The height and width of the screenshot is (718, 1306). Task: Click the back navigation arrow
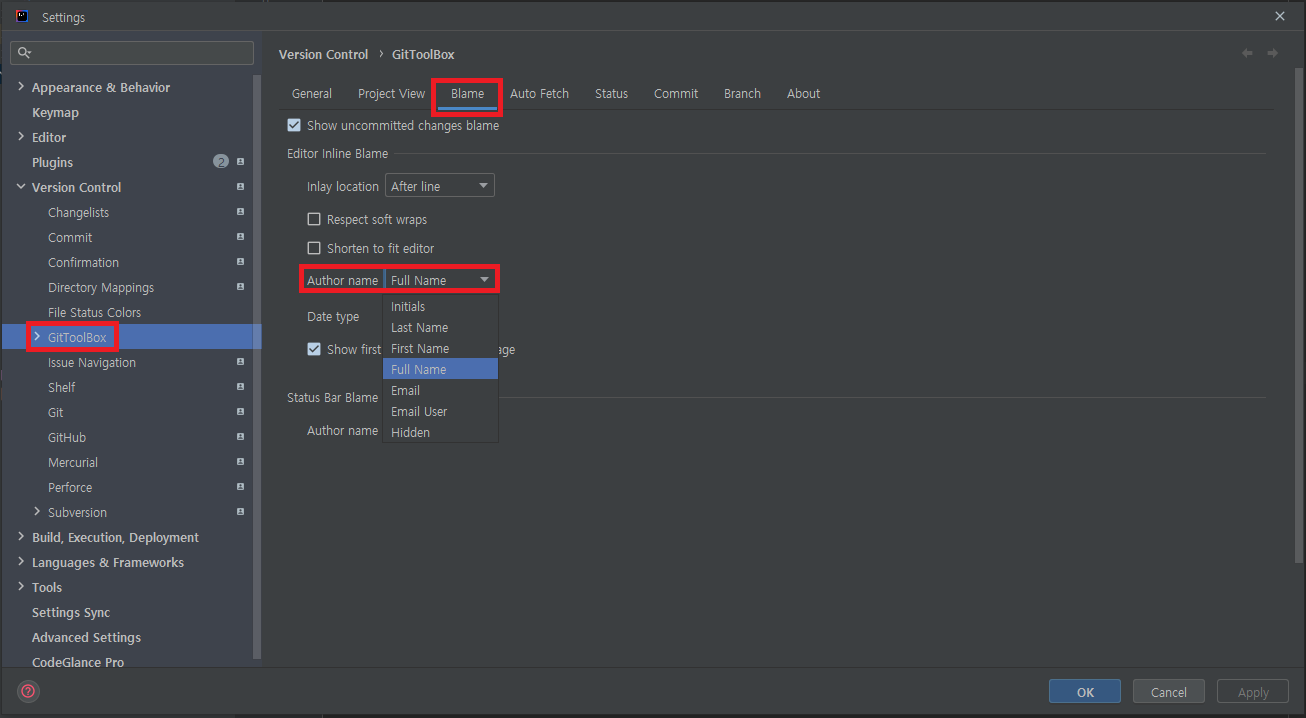pos(1247,53)
